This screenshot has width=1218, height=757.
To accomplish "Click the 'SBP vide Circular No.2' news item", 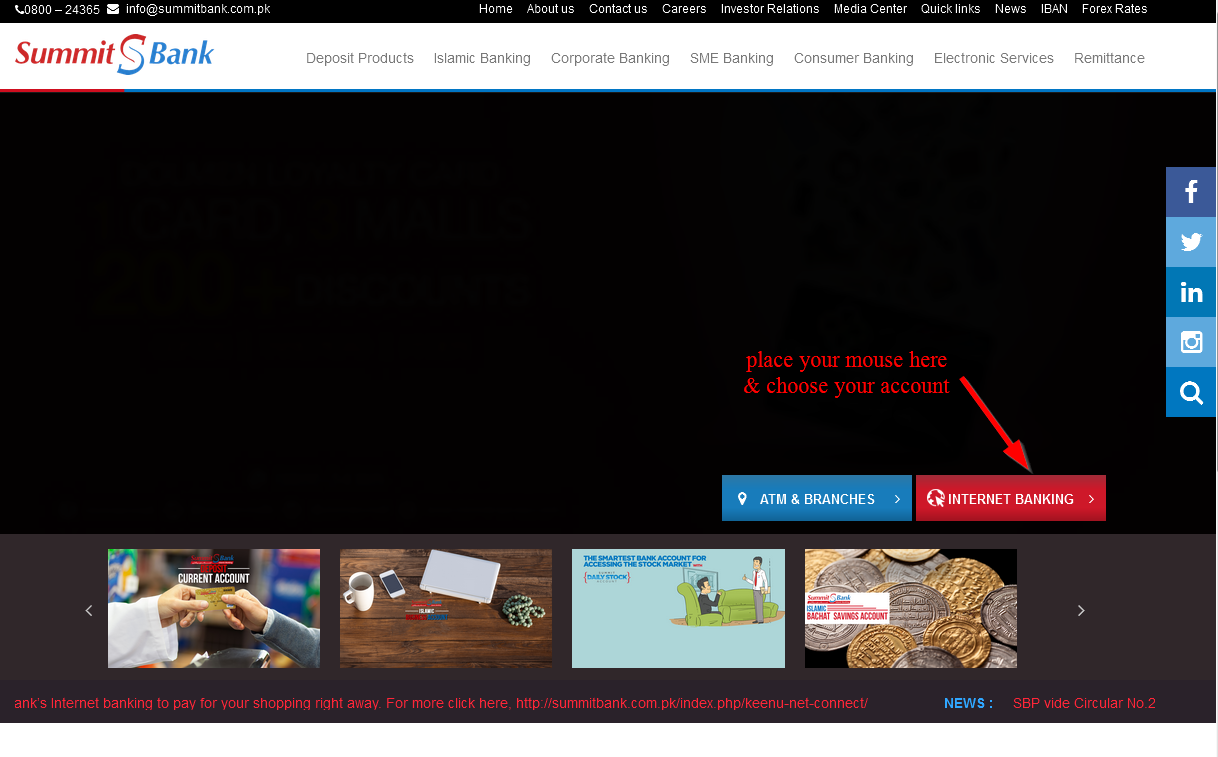I will pyautogui.click(x=1084, y=703).
